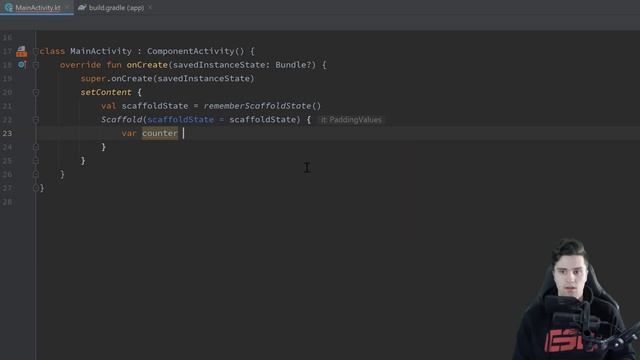
Task: Click line number 28 in the gutter
Action: 7,202
